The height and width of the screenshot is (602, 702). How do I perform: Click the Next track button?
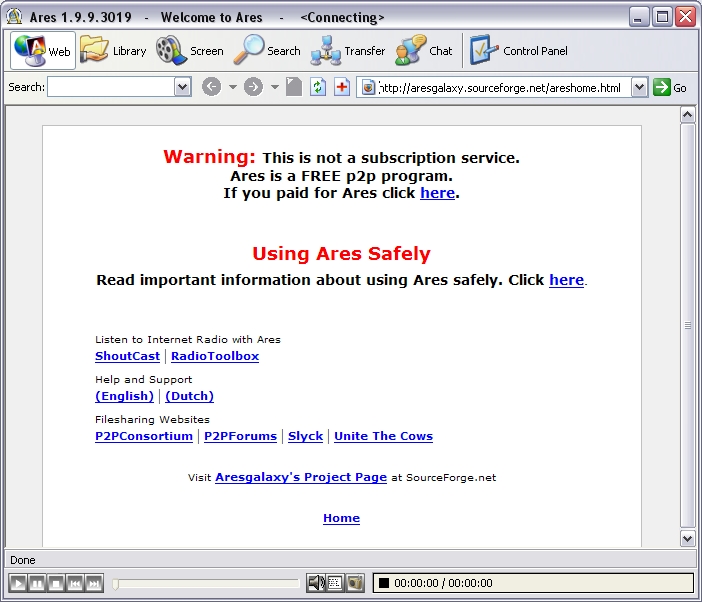[x=94, y=583]
